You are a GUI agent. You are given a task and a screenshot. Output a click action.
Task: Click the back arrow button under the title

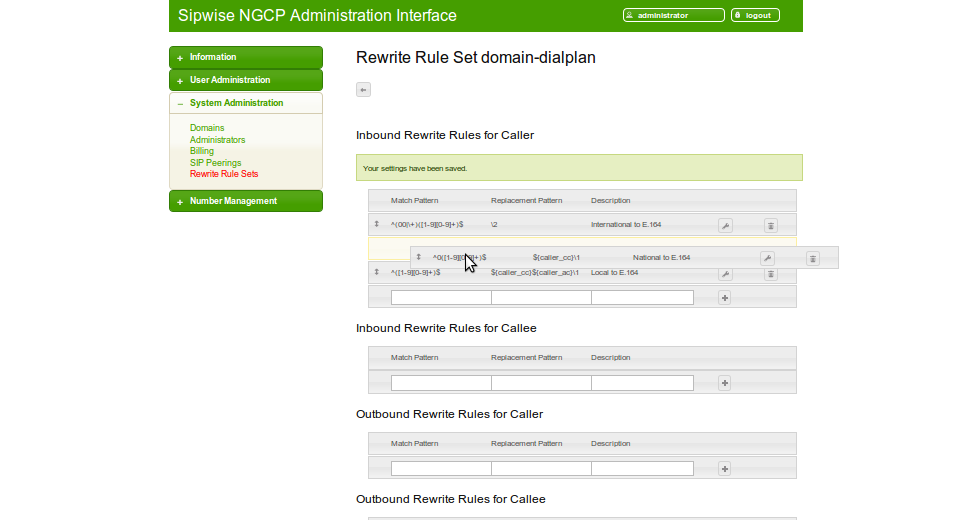click(x=364, y=90)
